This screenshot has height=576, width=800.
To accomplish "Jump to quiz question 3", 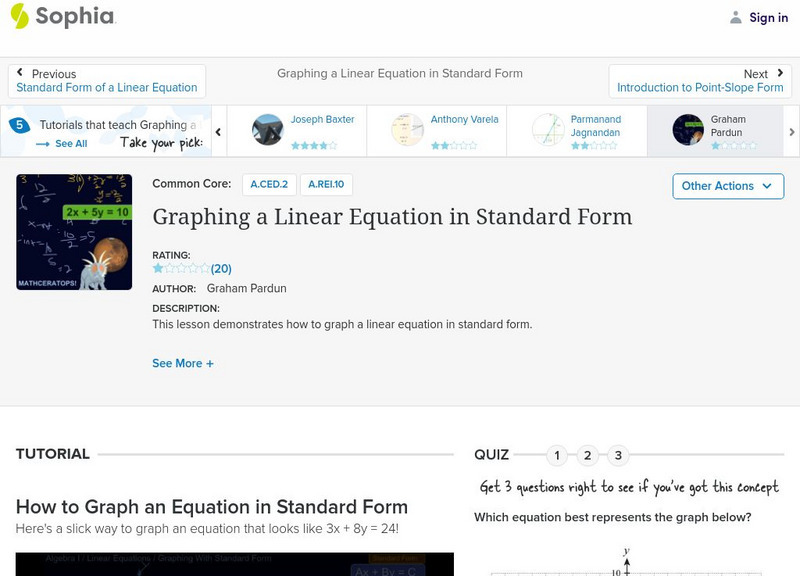I will click(619, 456).
